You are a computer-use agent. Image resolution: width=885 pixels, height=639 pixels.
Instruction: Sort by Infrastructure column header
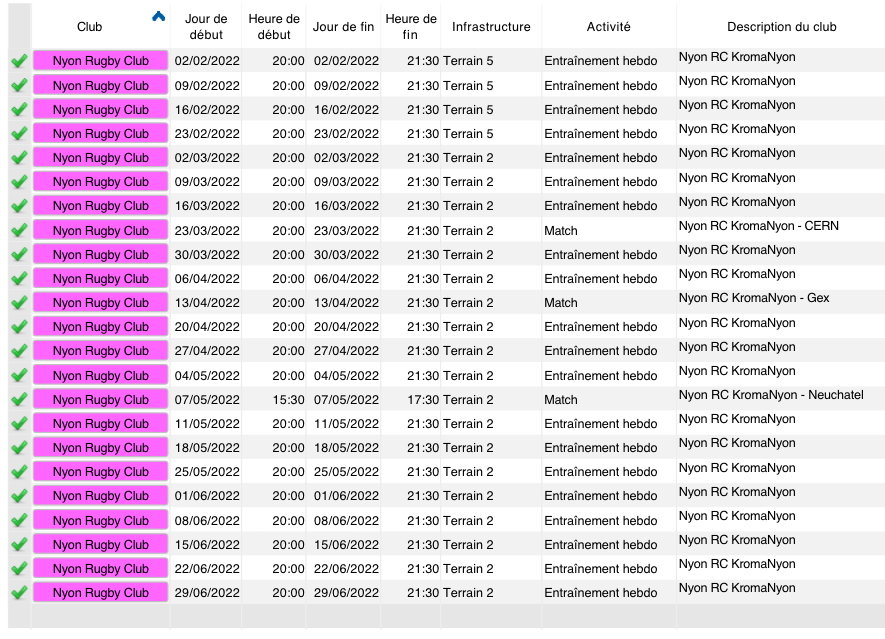pos(491,27)
